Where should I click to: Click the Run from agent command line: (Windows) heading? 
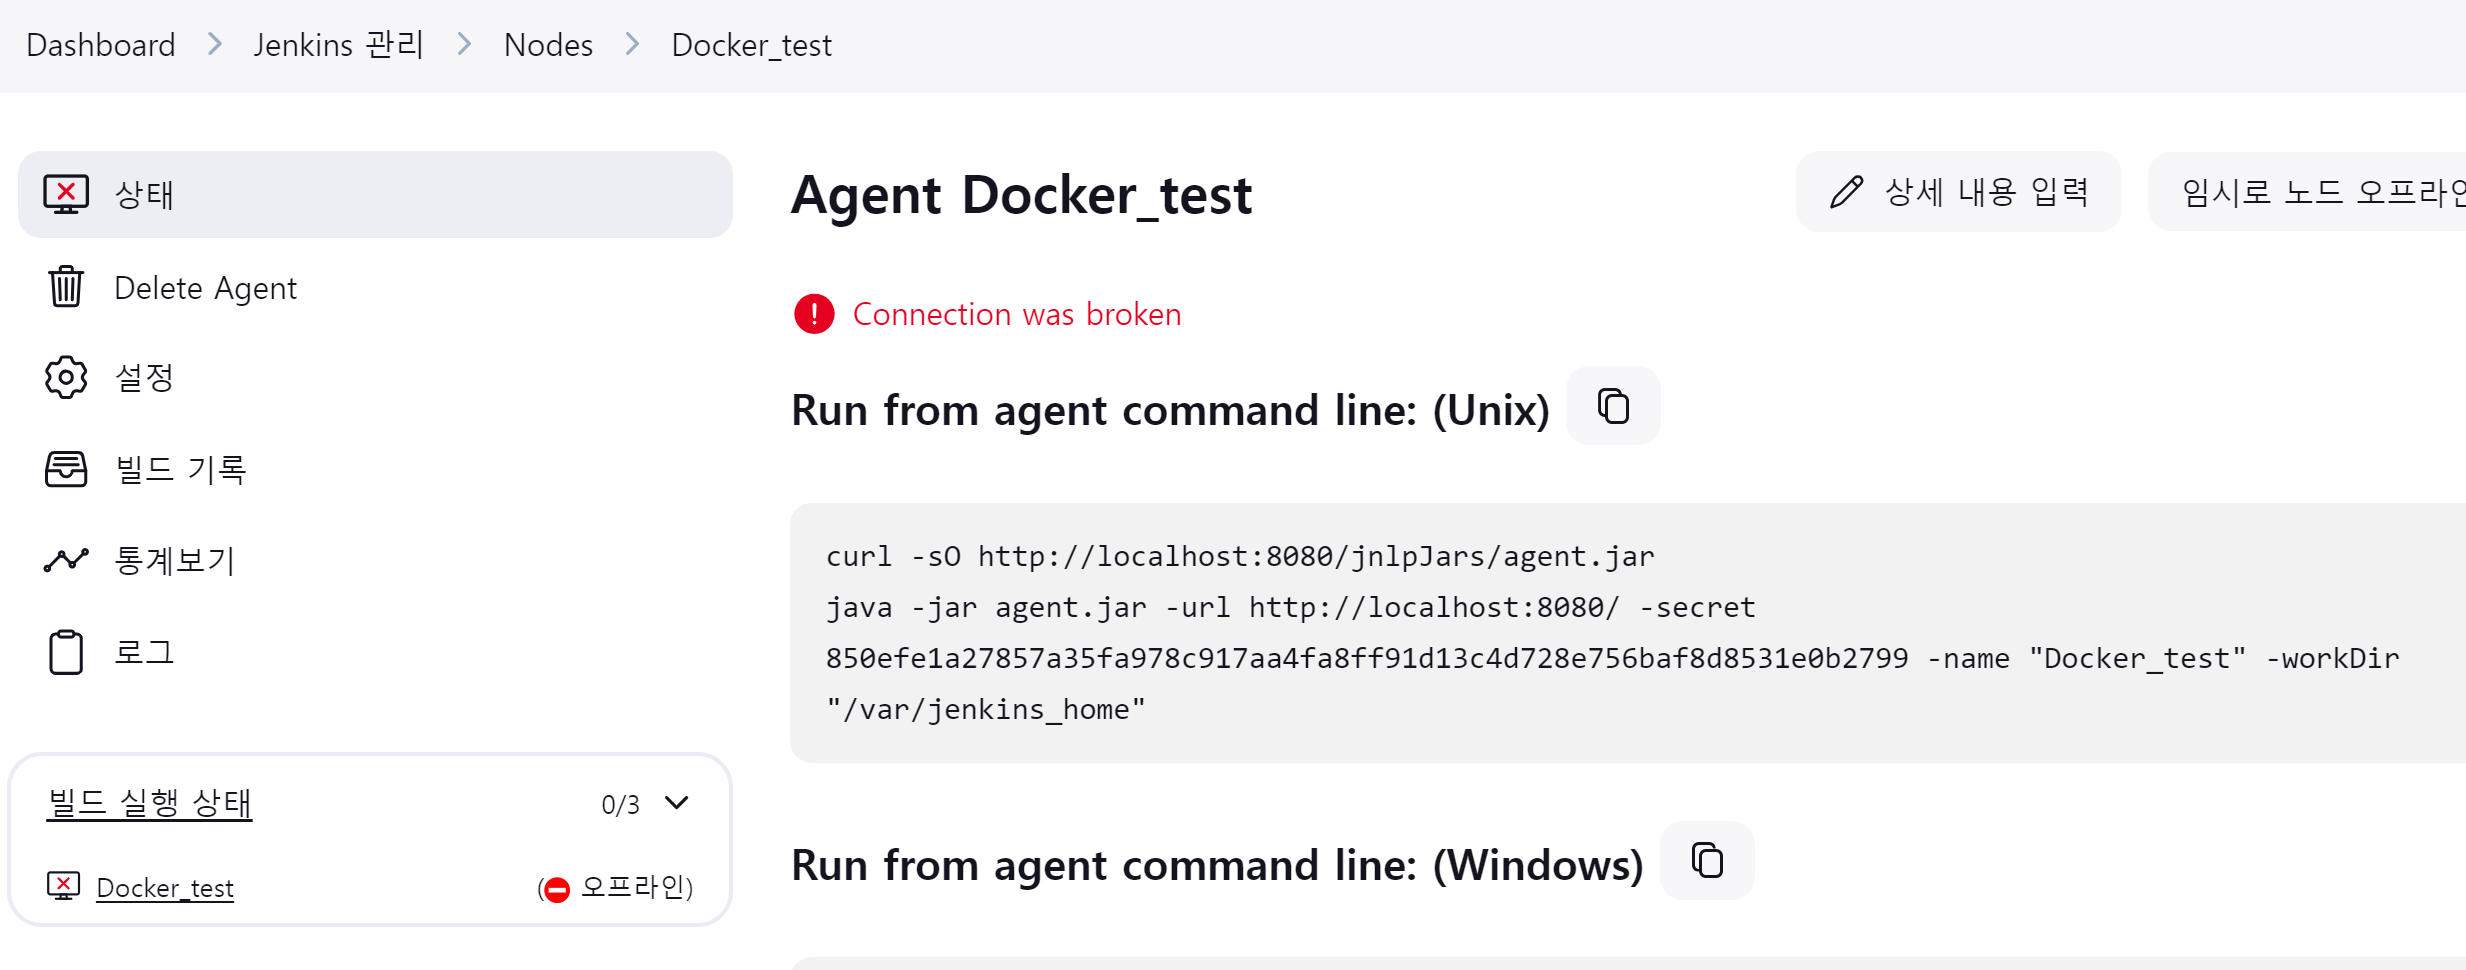point(1217,865)
